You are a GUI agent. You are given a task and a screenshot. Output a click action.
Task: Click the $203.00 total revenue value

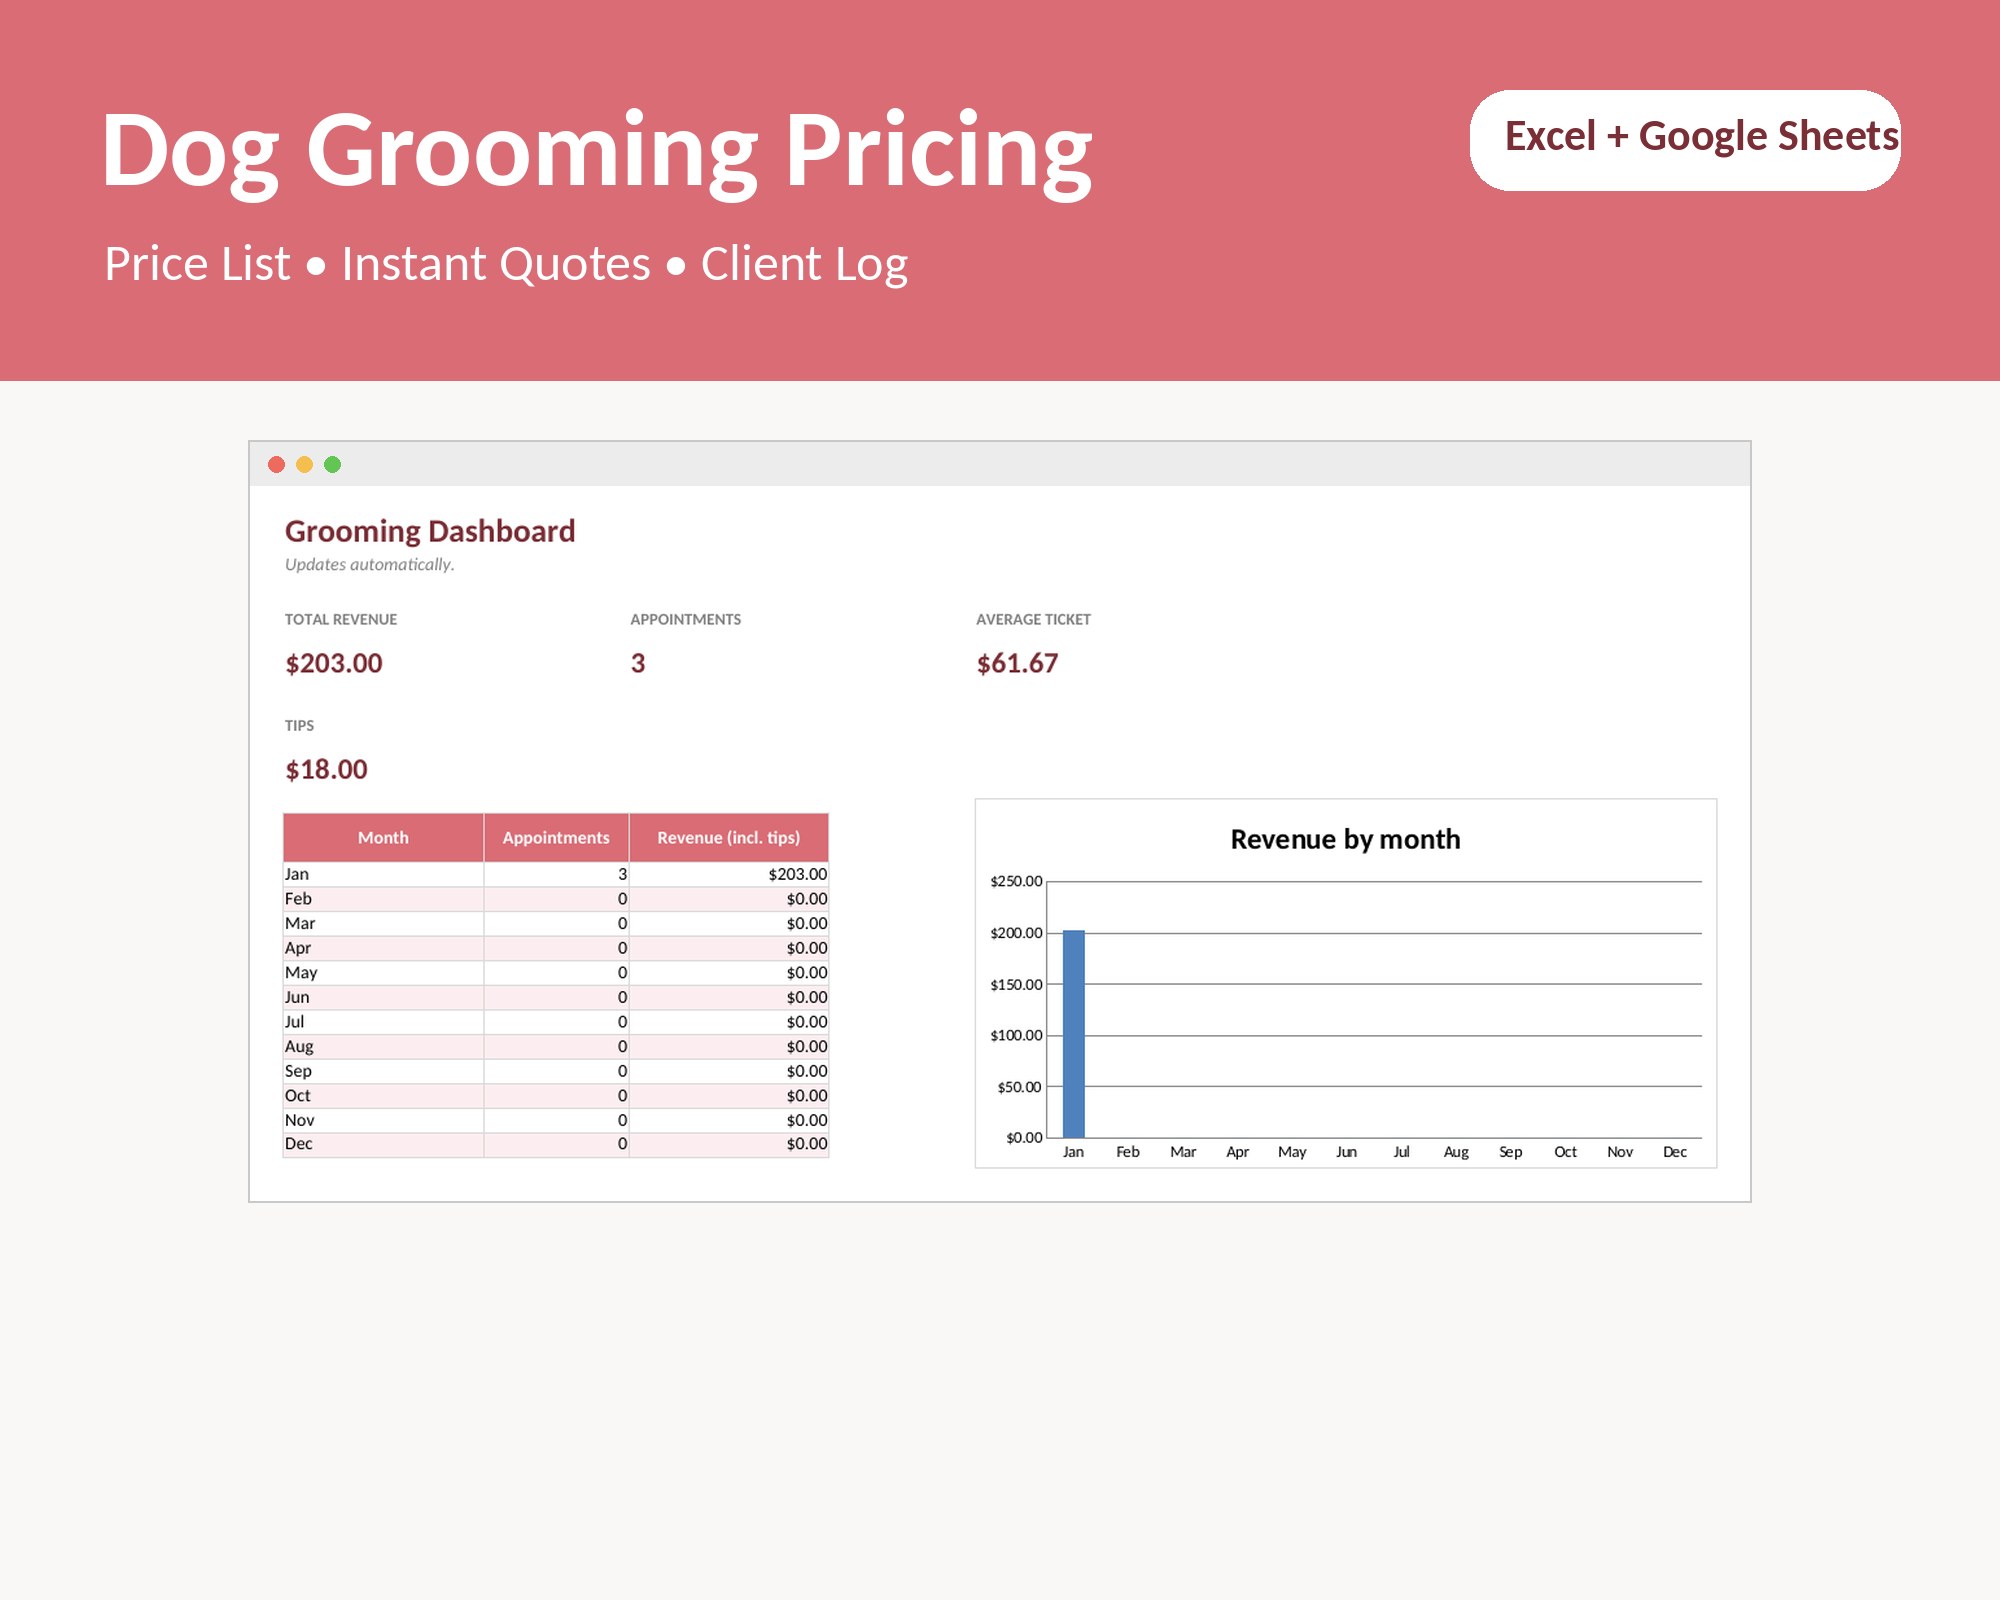click(x=334, y=663)
